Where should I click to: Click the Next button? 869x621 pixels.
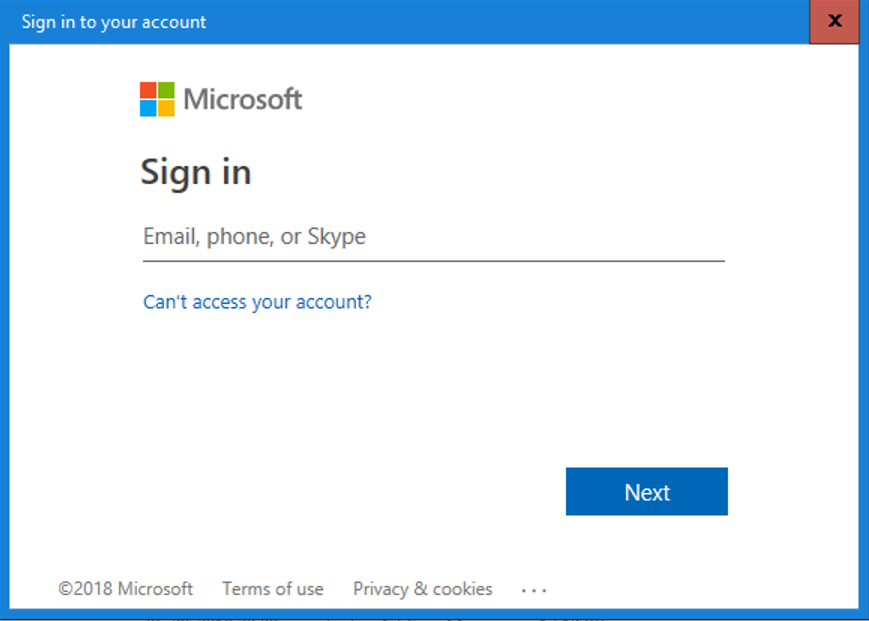647,491
